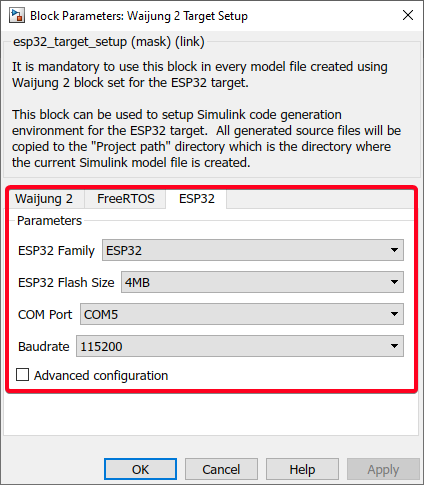
Task: Open the Help button
Action: [x=302, y=469]
